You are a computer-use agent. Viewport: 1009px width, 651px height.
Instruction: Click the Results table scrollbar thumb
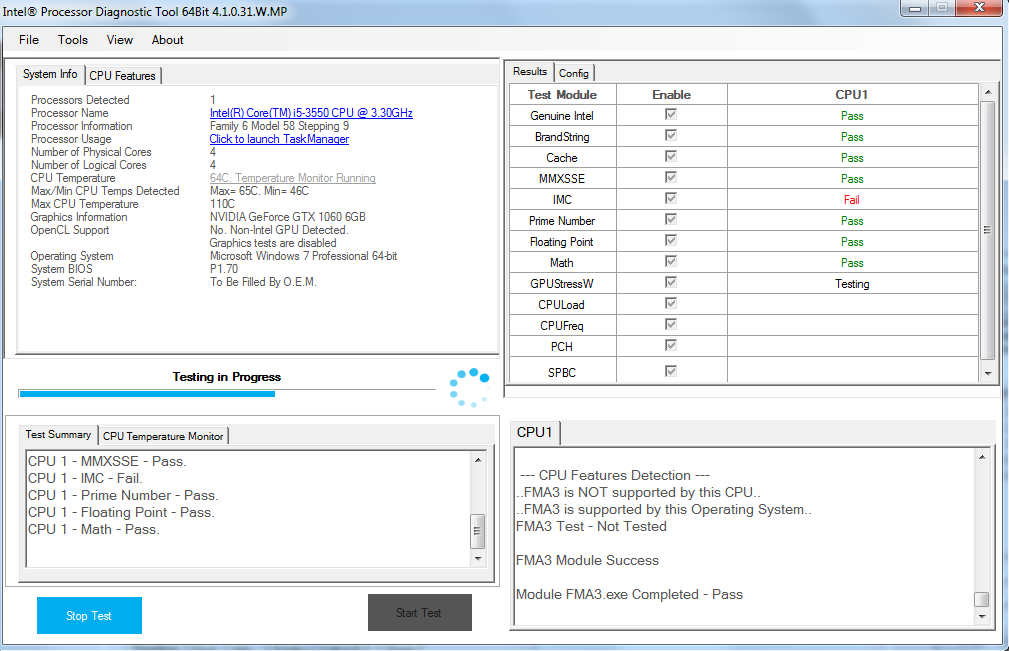988,230
